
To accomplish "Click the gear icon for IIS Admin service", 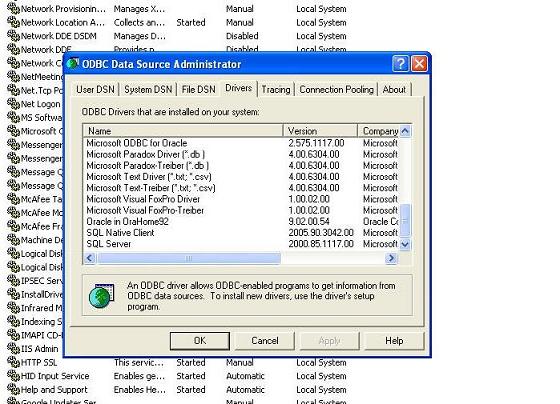I will tap(13, 349).
